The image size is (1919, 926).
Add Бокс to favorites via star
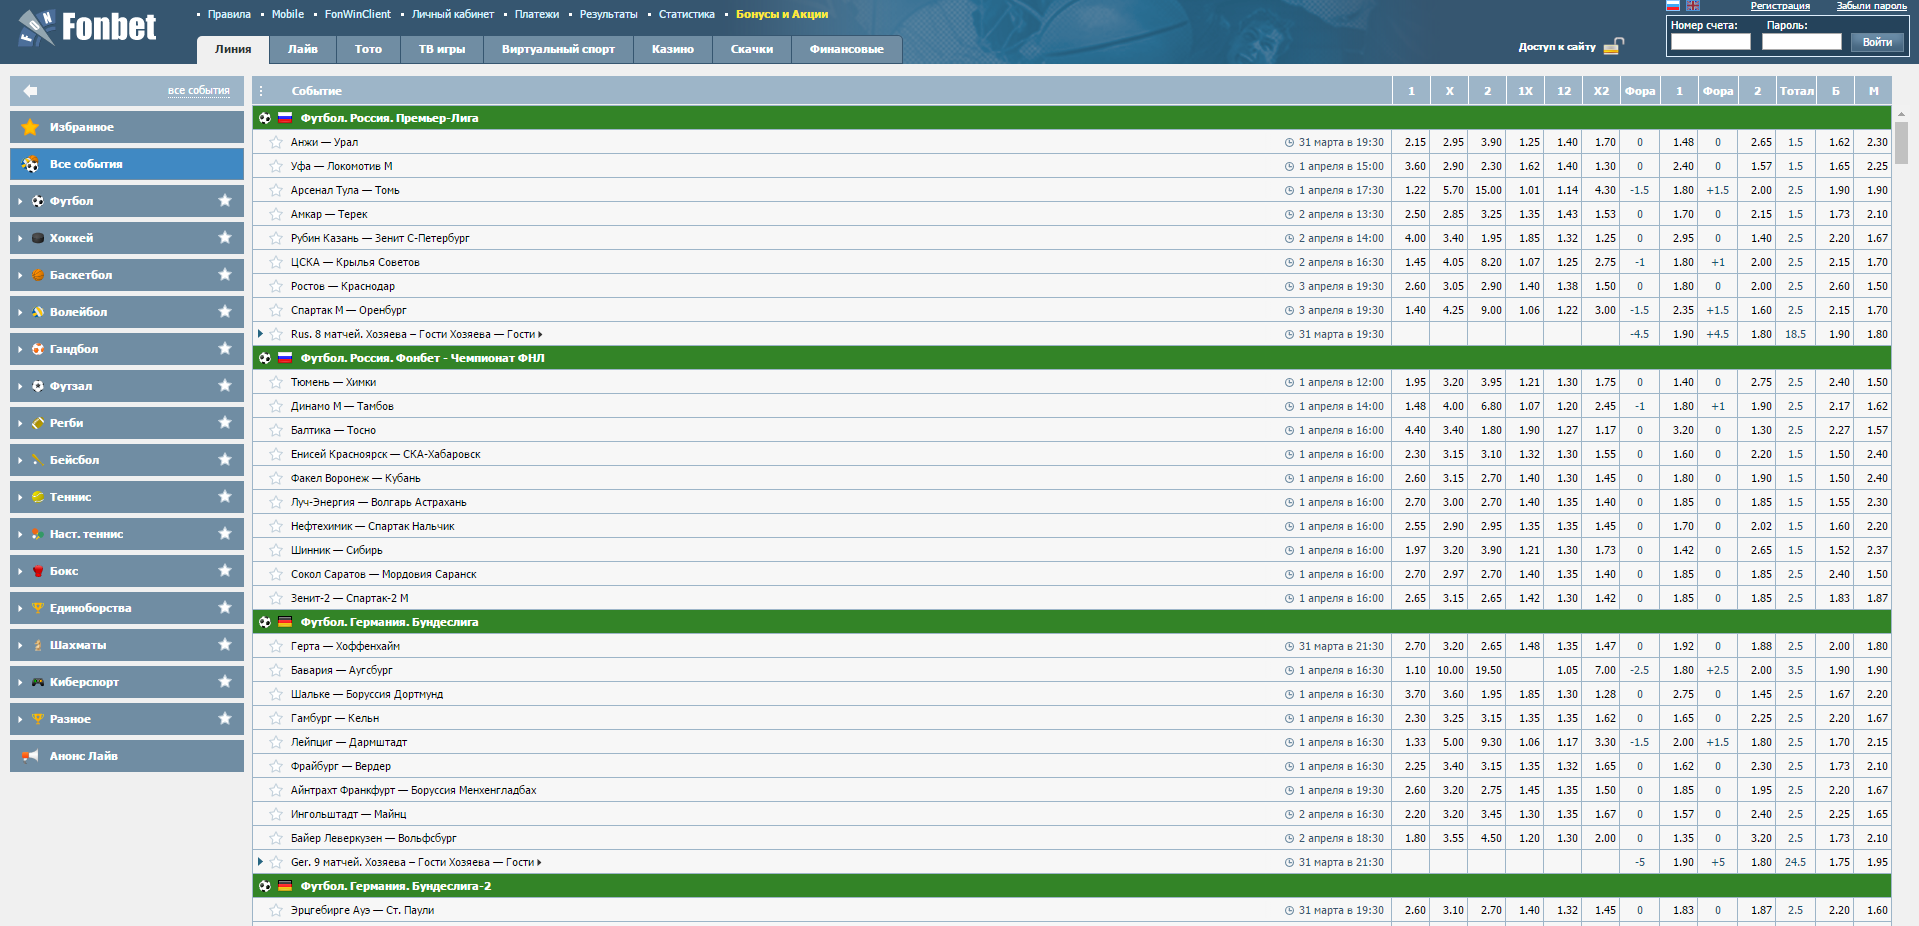tap(225, 571)
